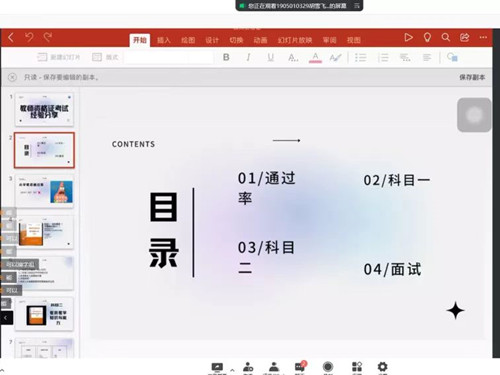
Task: Click the '02/科目一' item
Action: pos(397,180)
